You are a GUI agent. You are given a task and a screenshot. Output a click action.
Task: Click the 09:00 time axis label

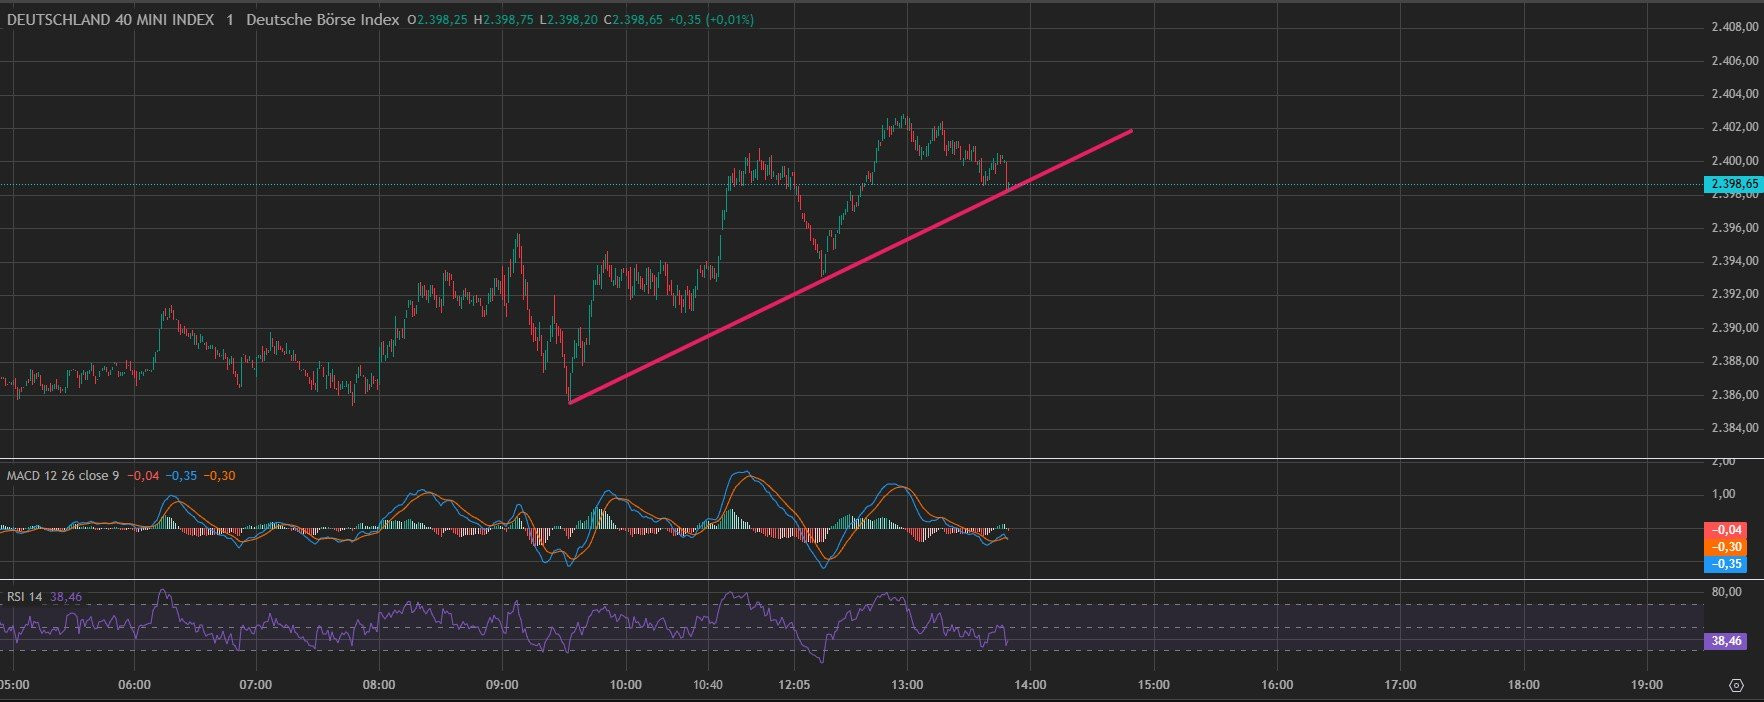502,685
